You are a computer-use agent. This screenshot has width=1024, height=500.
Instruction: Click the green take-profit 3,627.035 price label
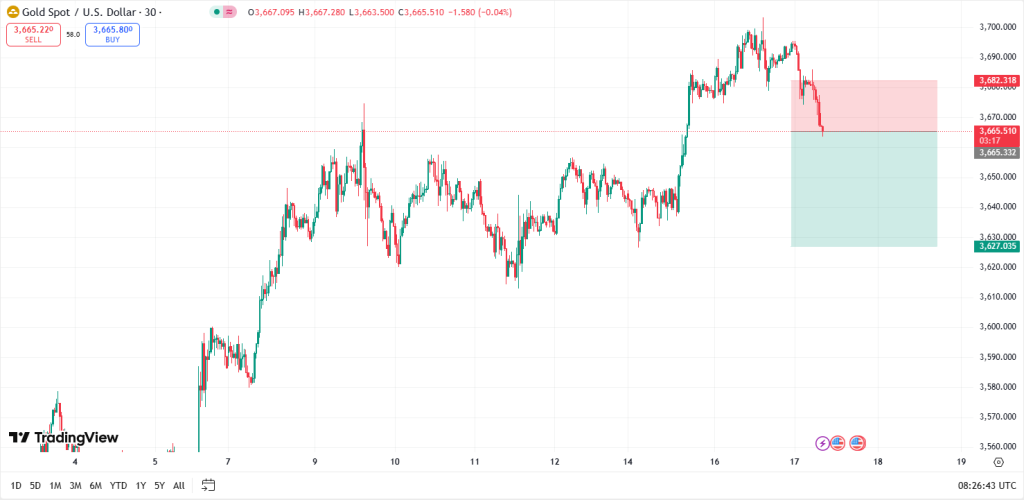pyautogui.click(x=996, y=246)
